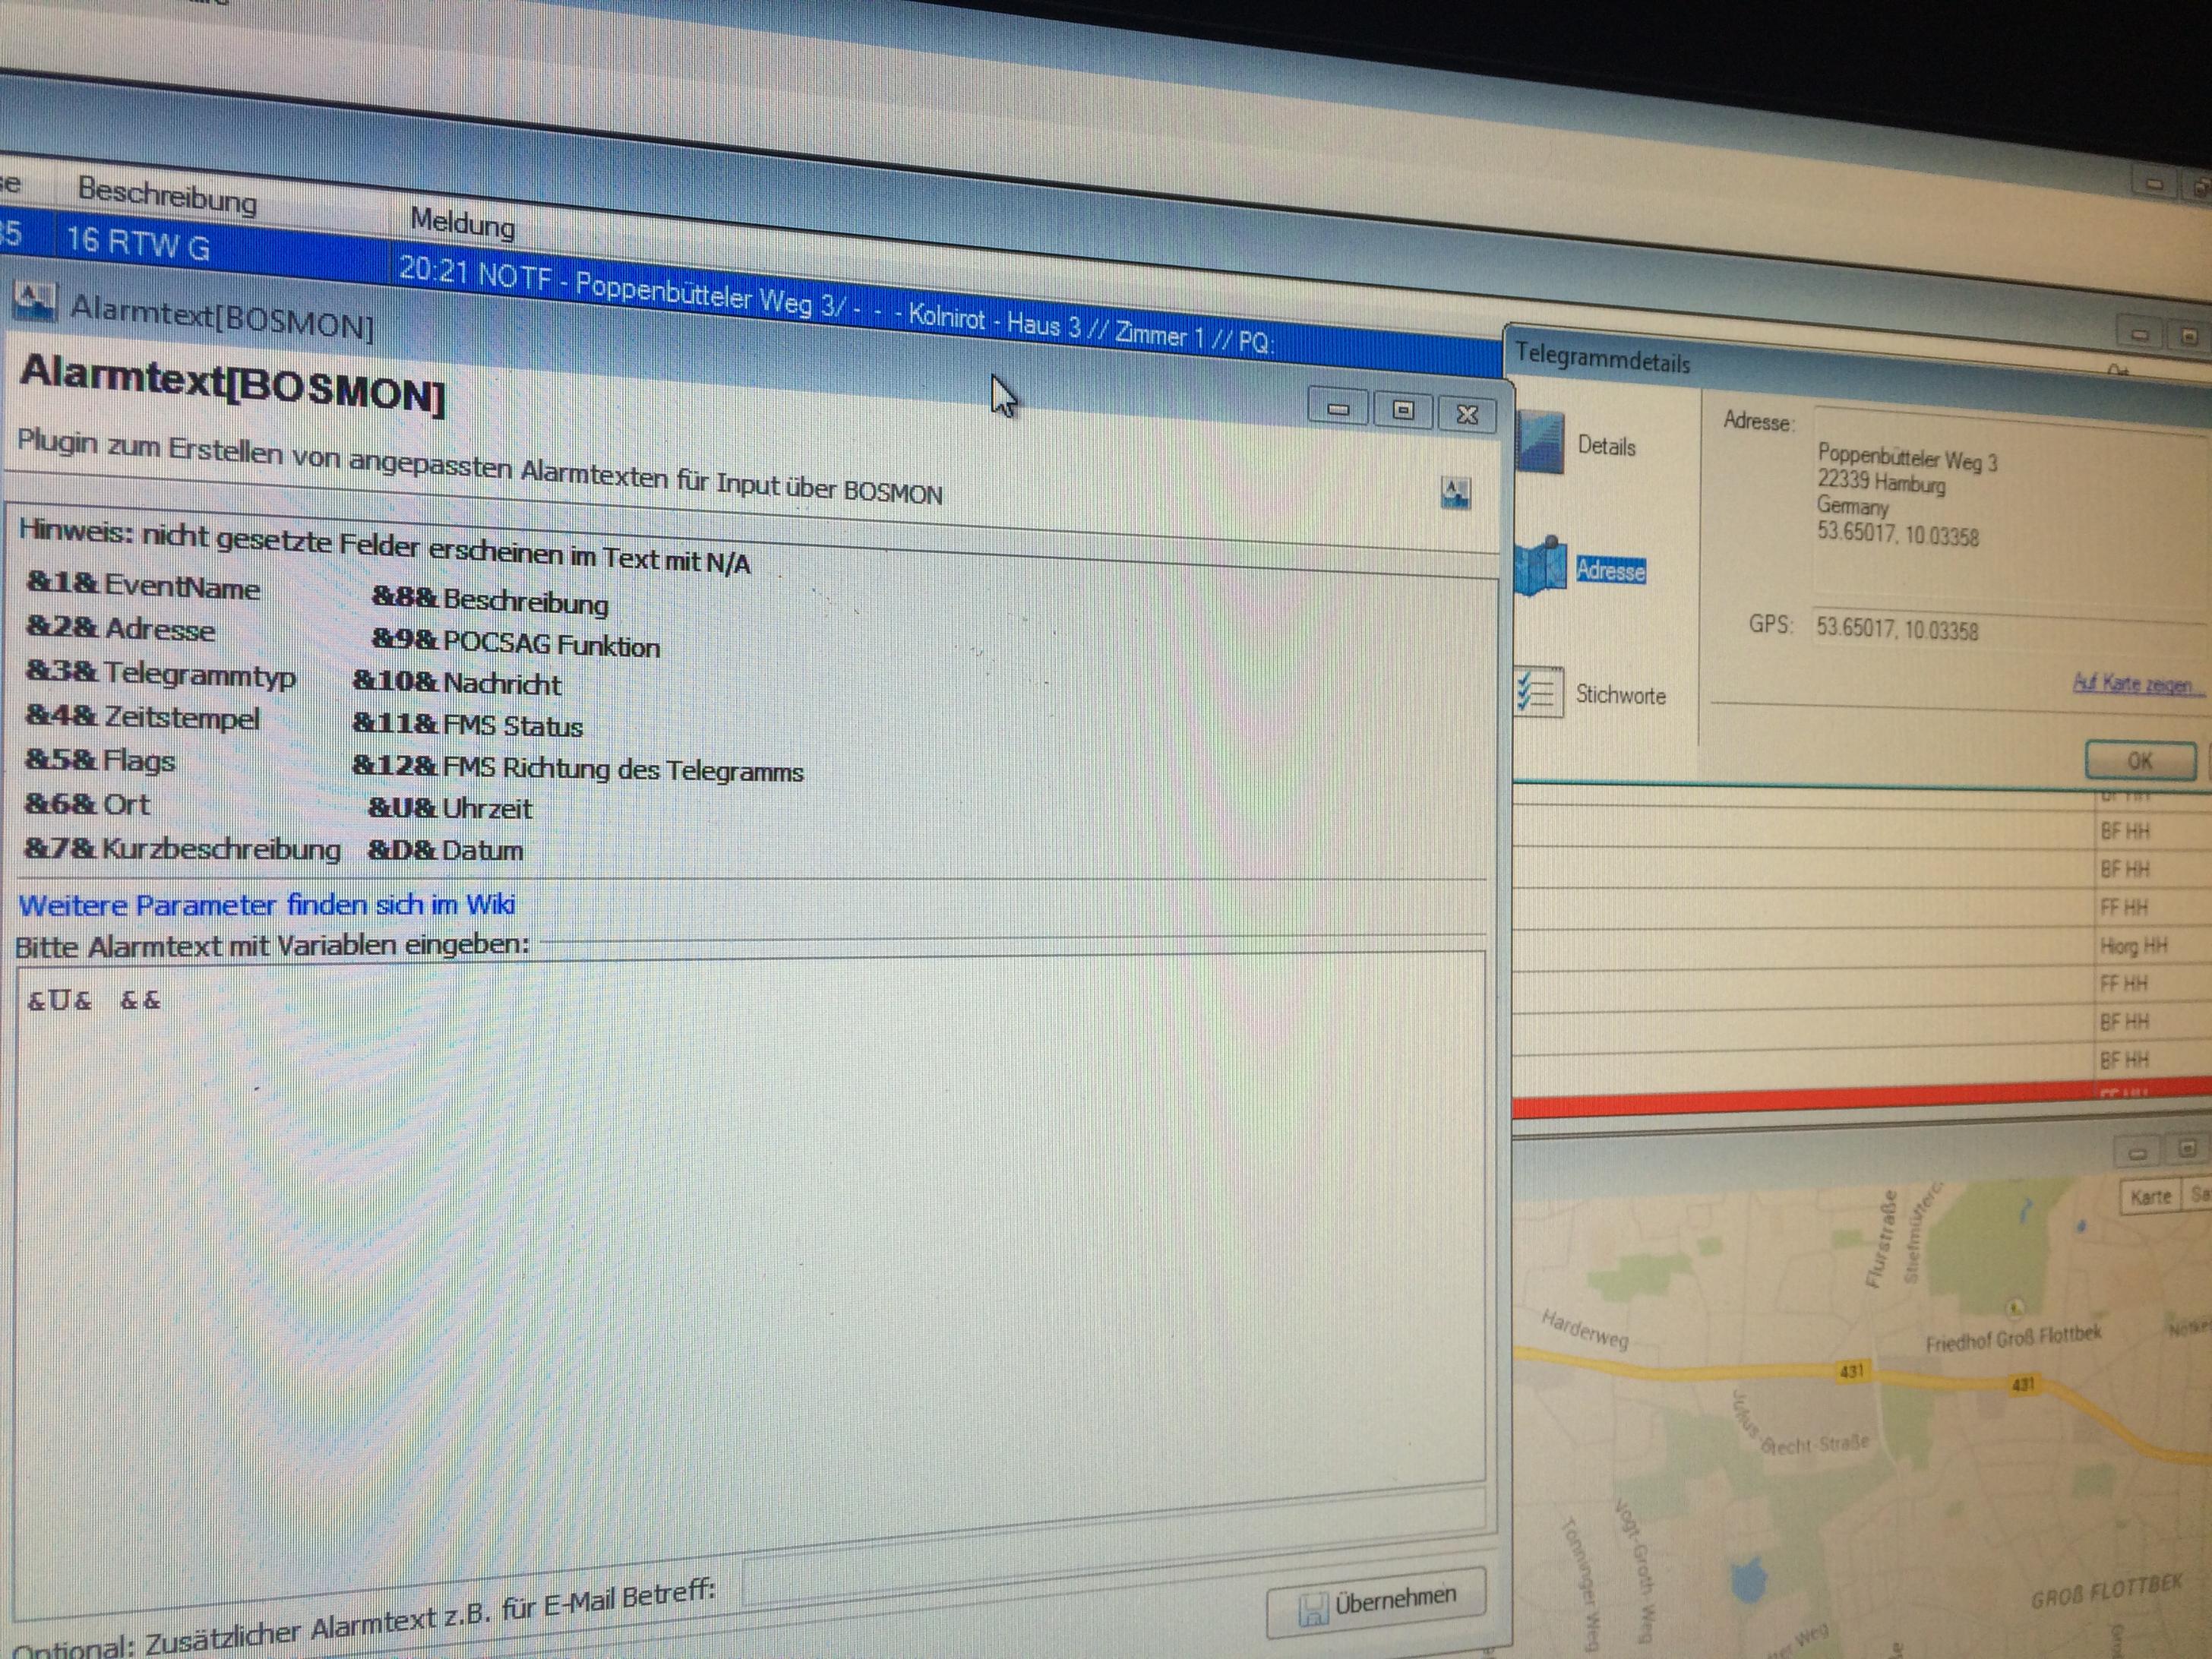Viewport: 2212px width, 1659px height.
Task: Maximize the Alarmtext dialog window
Action: tap(1402, 410)
